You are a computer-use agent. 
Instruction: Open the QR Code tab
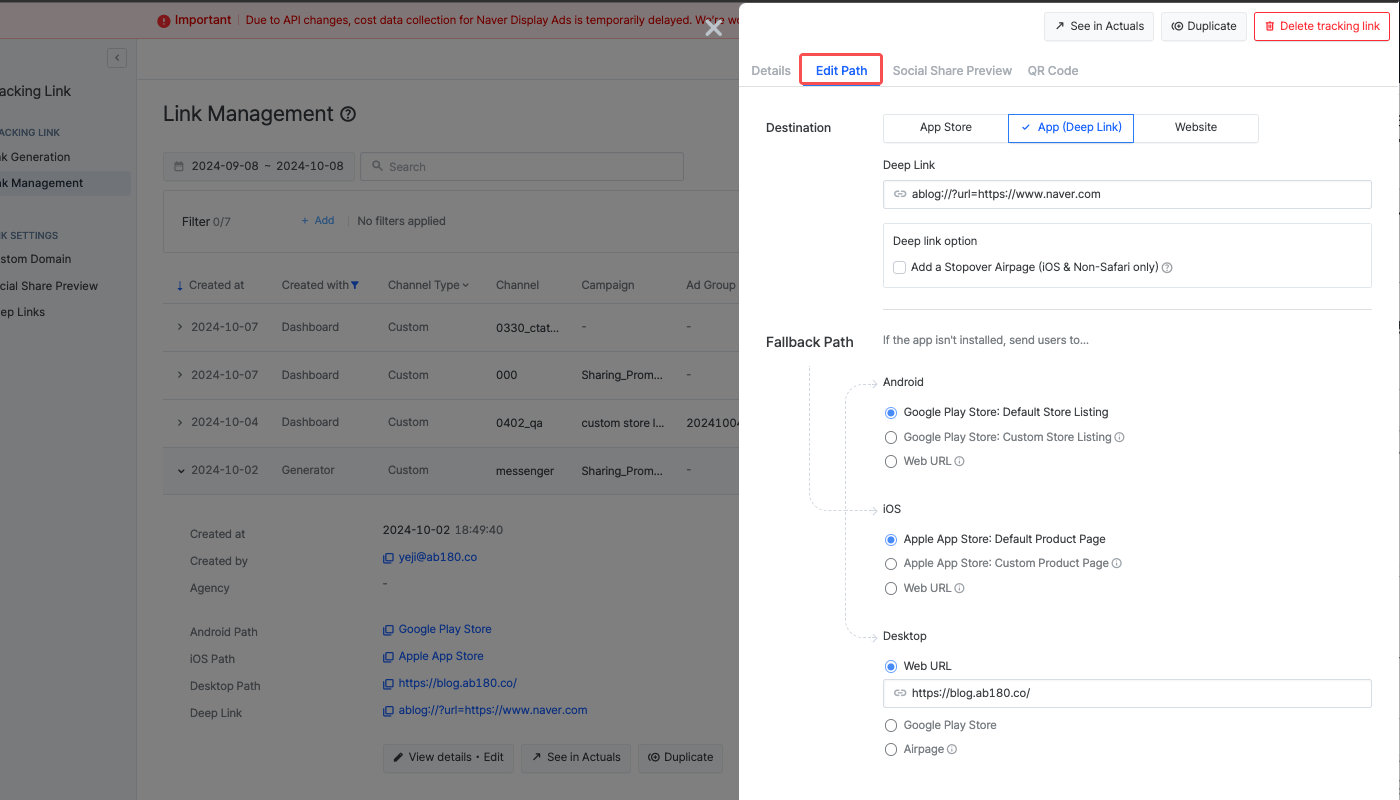coord(1053,71)
